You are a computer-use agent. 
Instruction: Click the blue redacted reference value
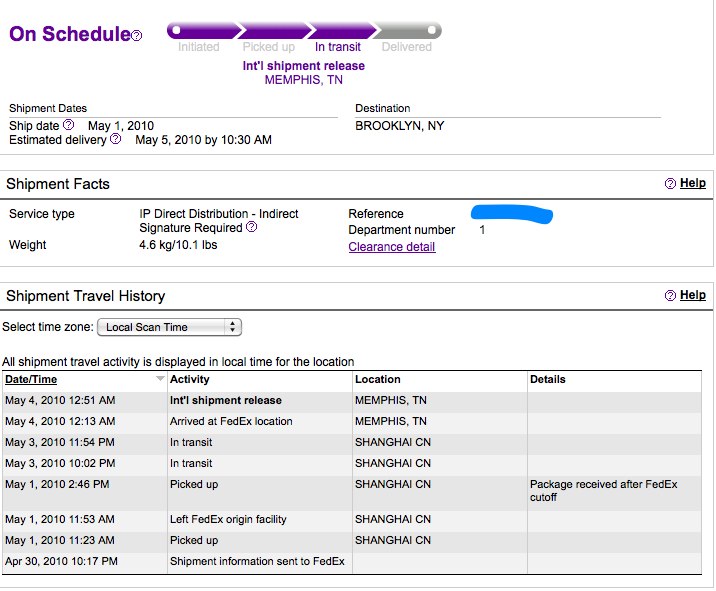[512, 214]
